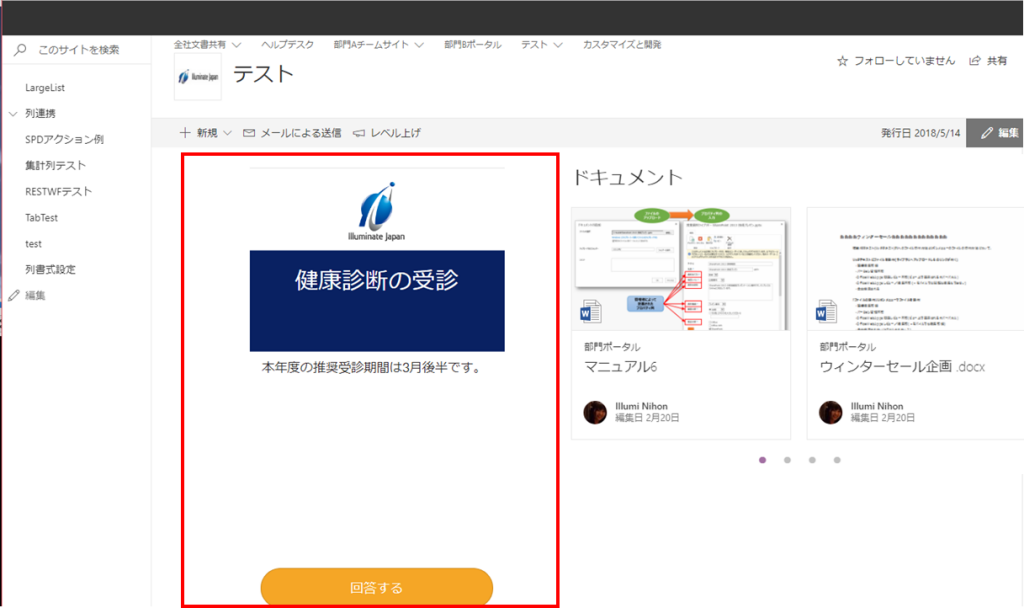Open the SPDアクション例 link
Image resolution: width=1024 pixels, height=608 pixels.
point(64,139)
